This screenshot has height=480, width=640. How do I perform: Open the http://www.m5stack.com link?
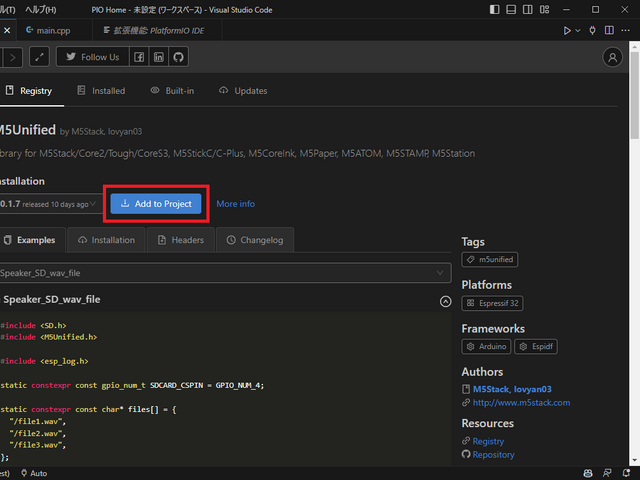point(521,402)
